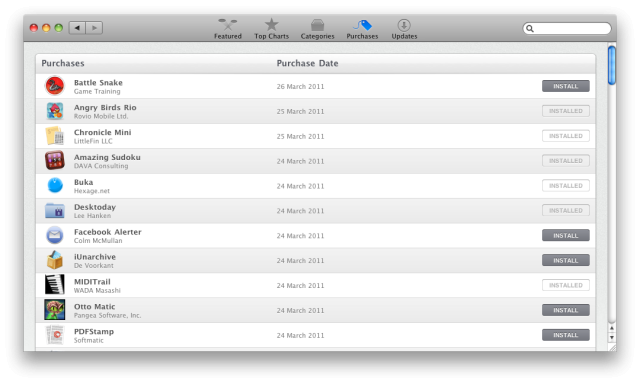Focus the search field

point(567,29)
